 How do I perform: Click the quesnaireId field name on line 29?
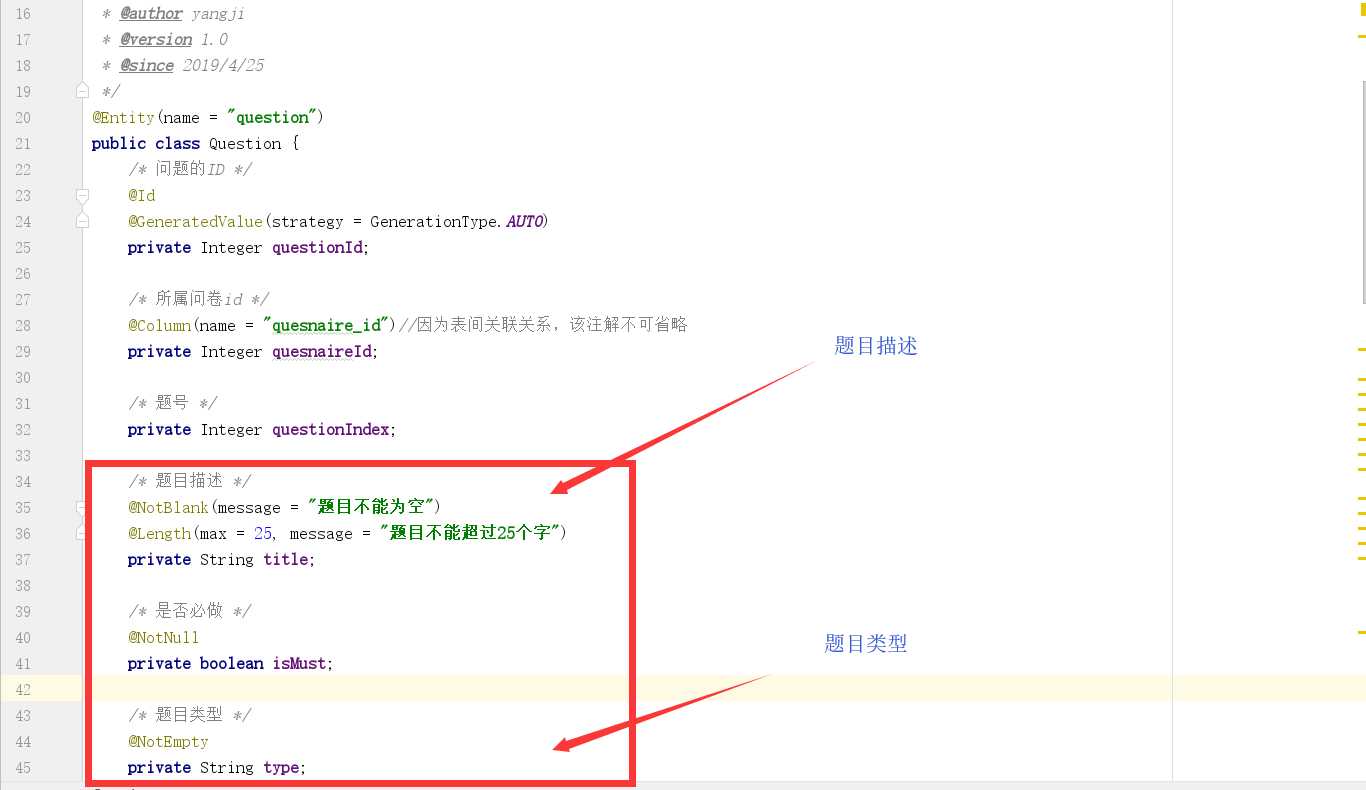click(322, 351)
